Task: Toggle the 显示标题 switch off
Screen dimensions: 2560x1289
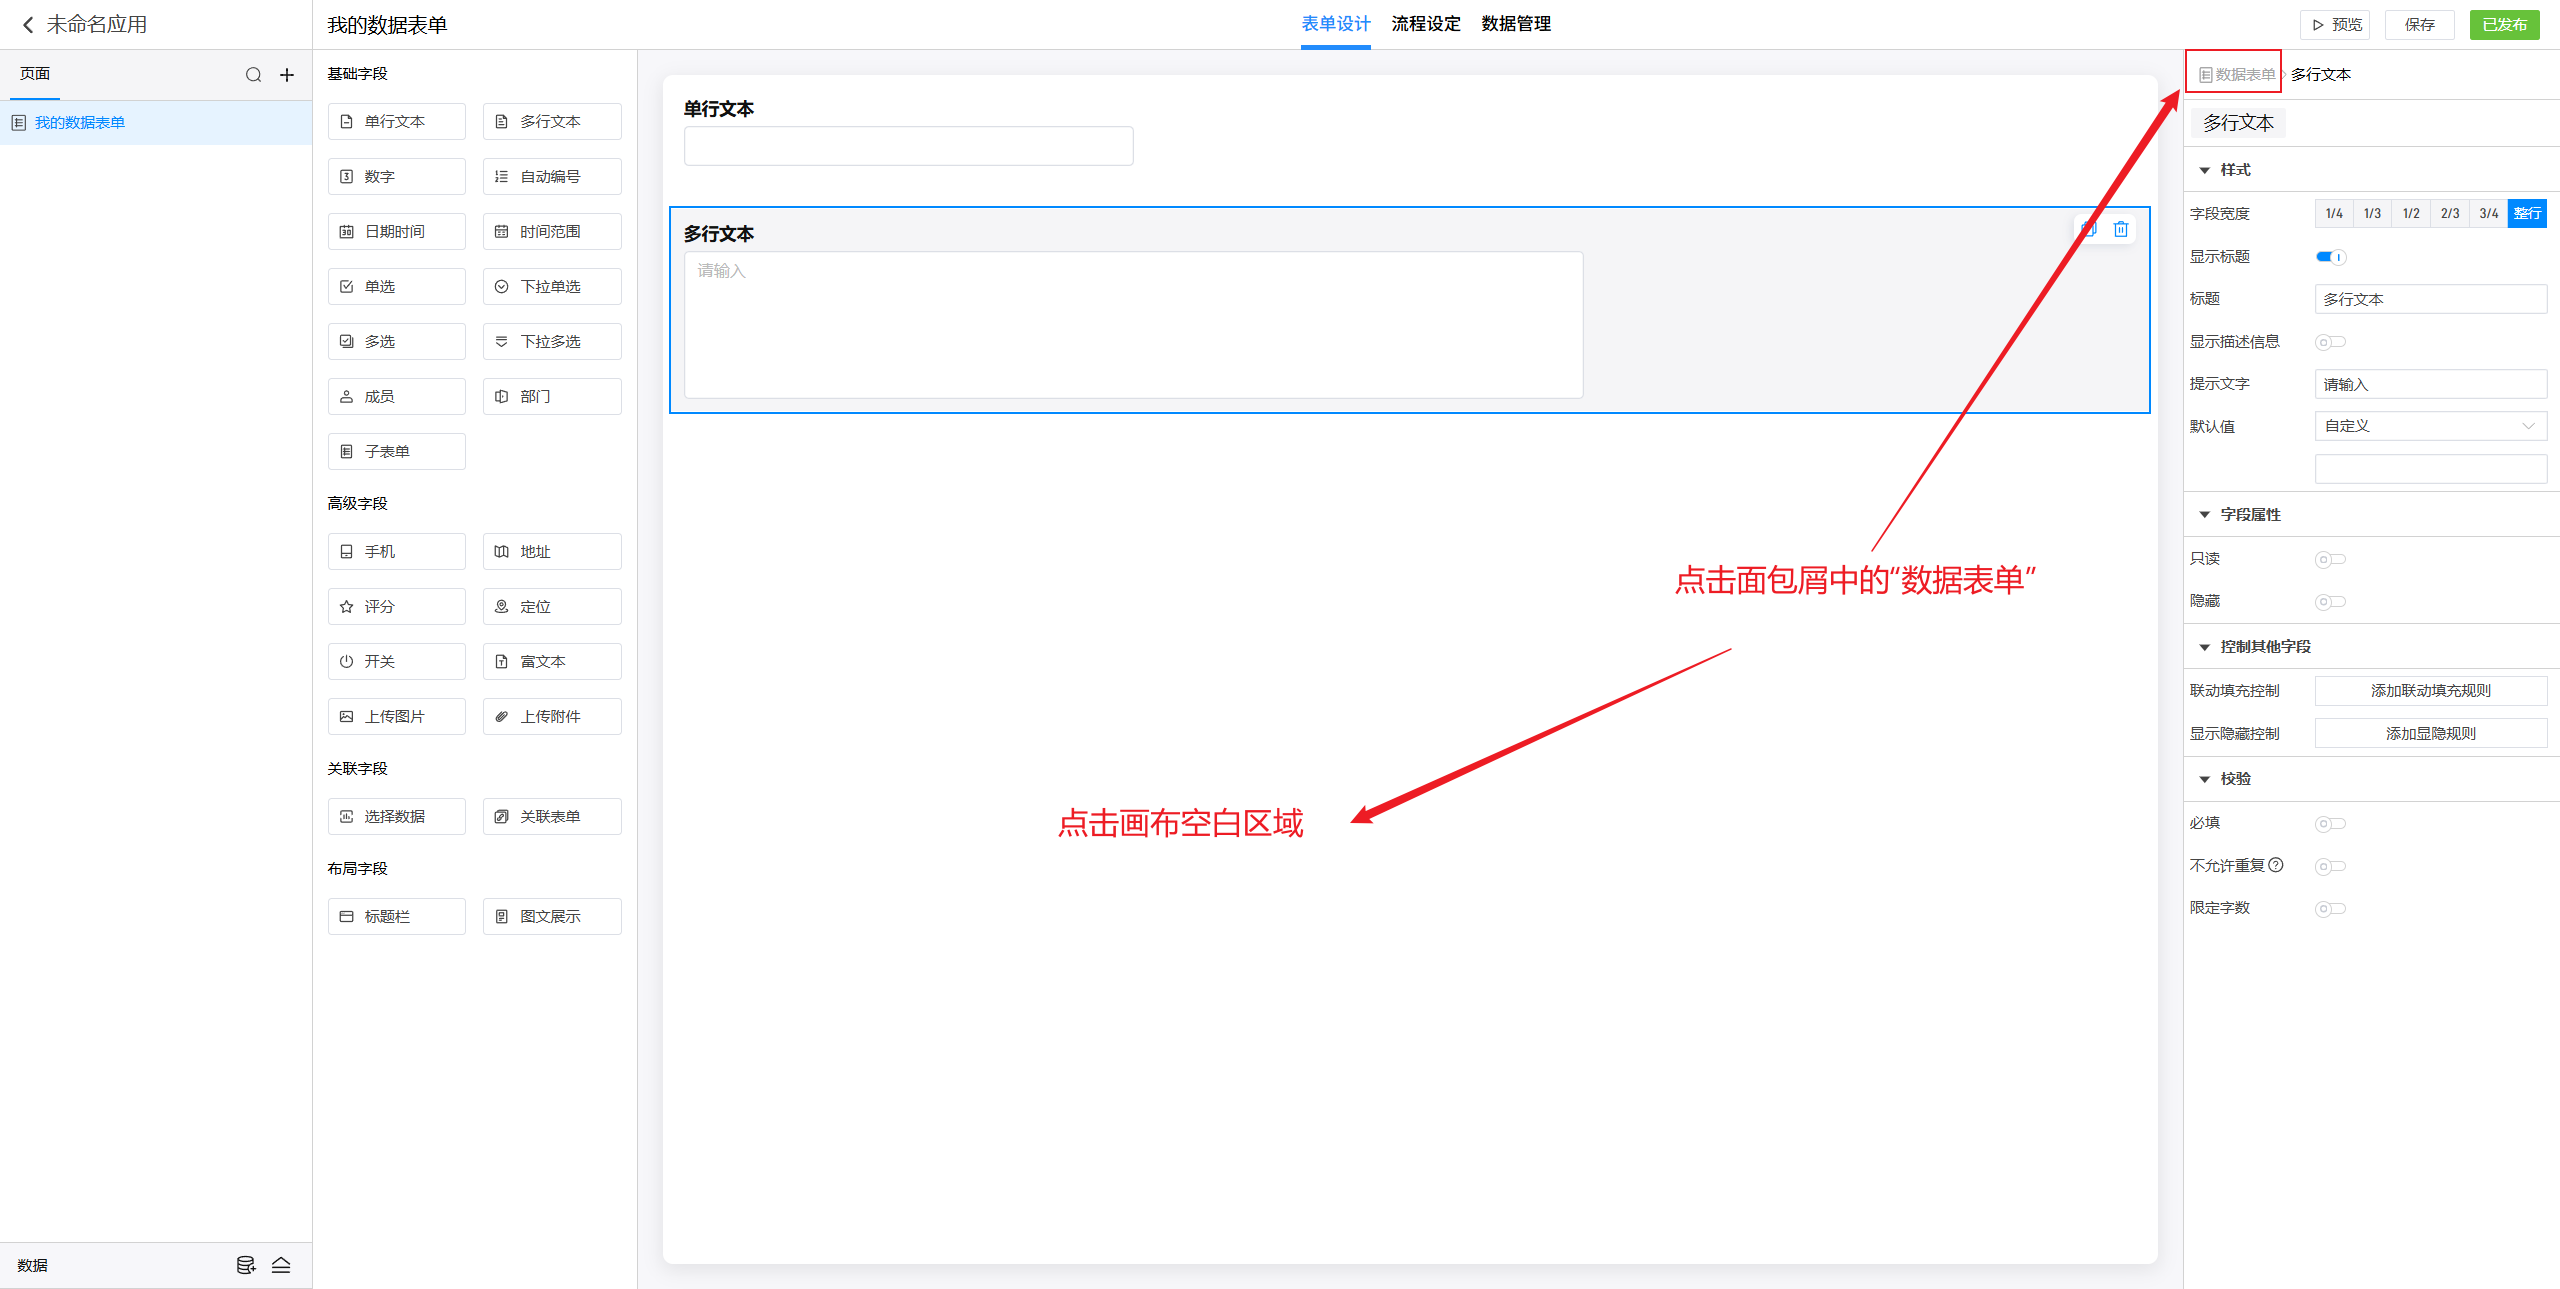Action: point(2330,257)
